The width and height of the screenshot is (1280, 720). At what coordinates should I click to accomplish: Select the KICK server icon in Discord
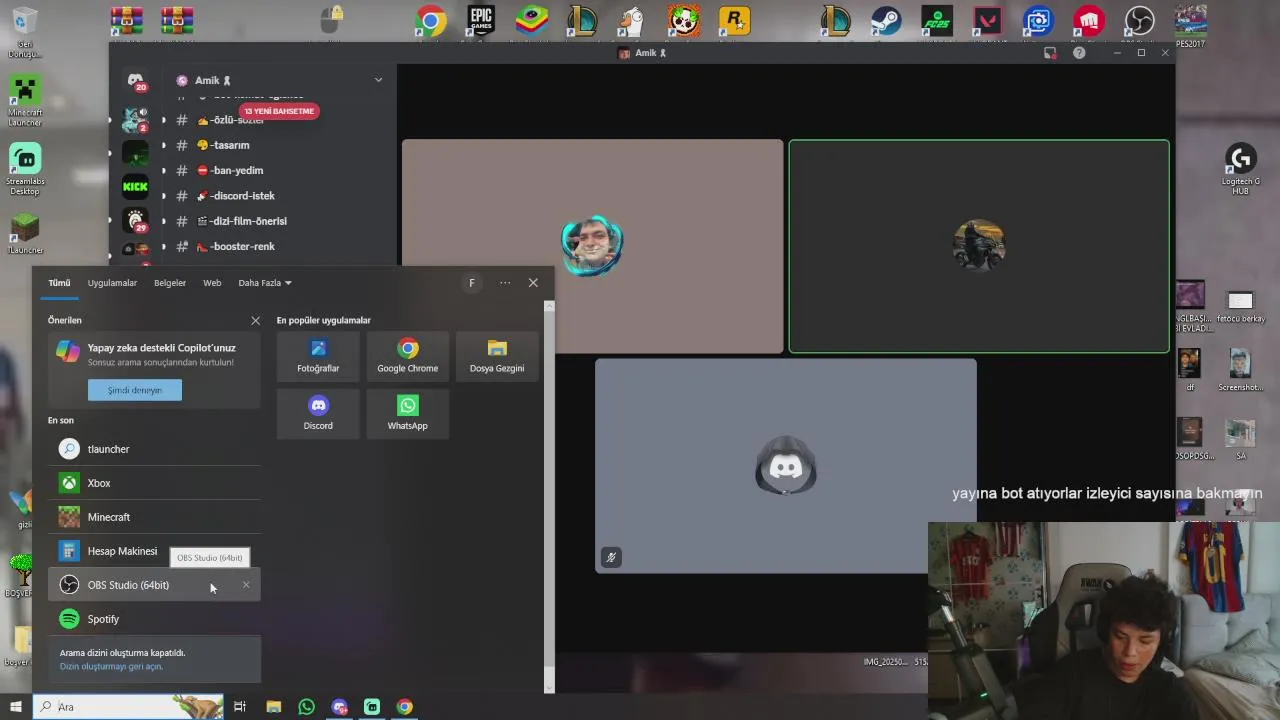tap(135, 186)
